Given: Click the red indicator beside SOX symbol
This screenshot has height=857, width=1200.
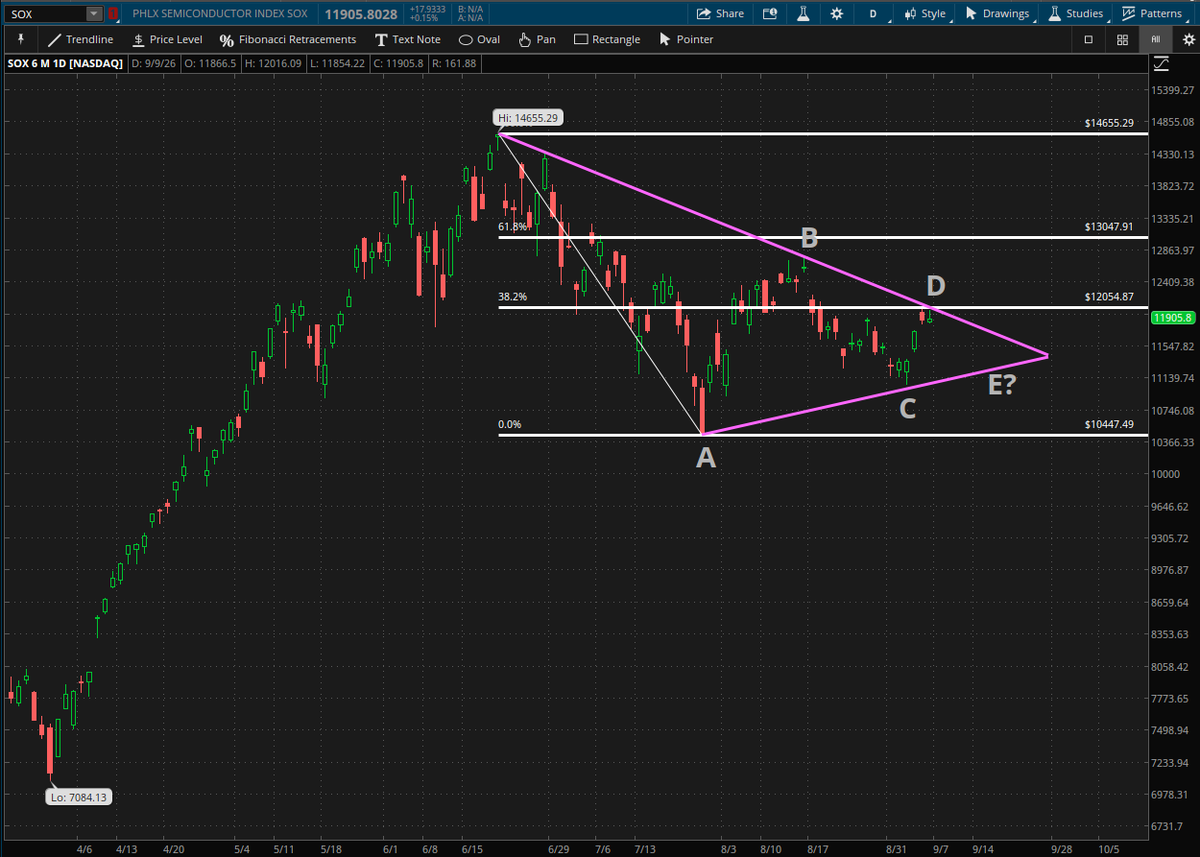Looking at the screenshot, I should click(x=113, y=14).
